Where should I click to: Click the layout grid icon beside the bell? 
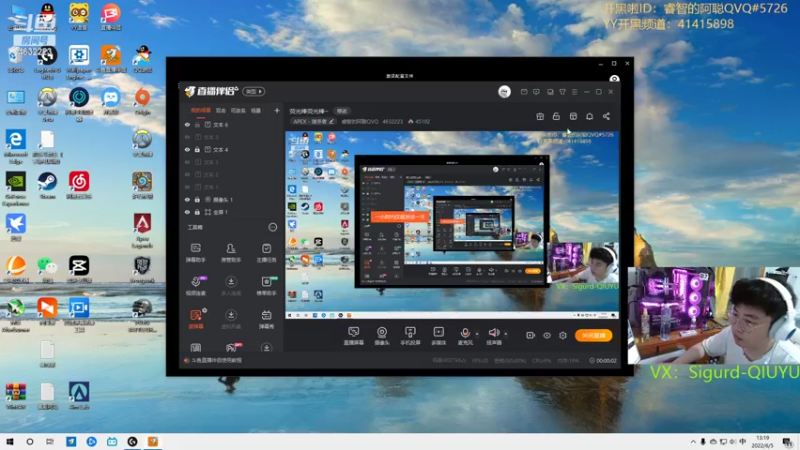pyautogui.click(x=573, y=116)
